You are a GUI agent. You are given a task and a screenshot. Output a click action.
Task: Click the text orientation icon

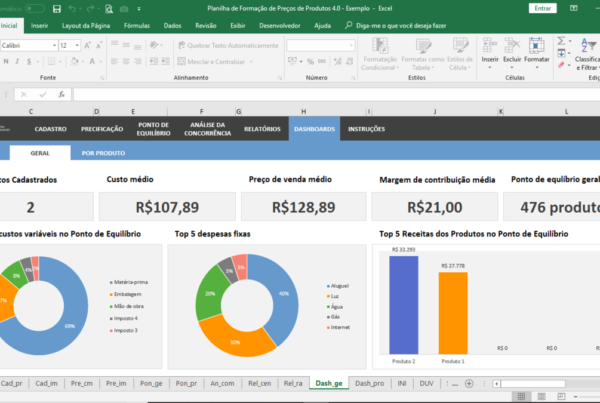pyautogui.click(x=154, y=45)
